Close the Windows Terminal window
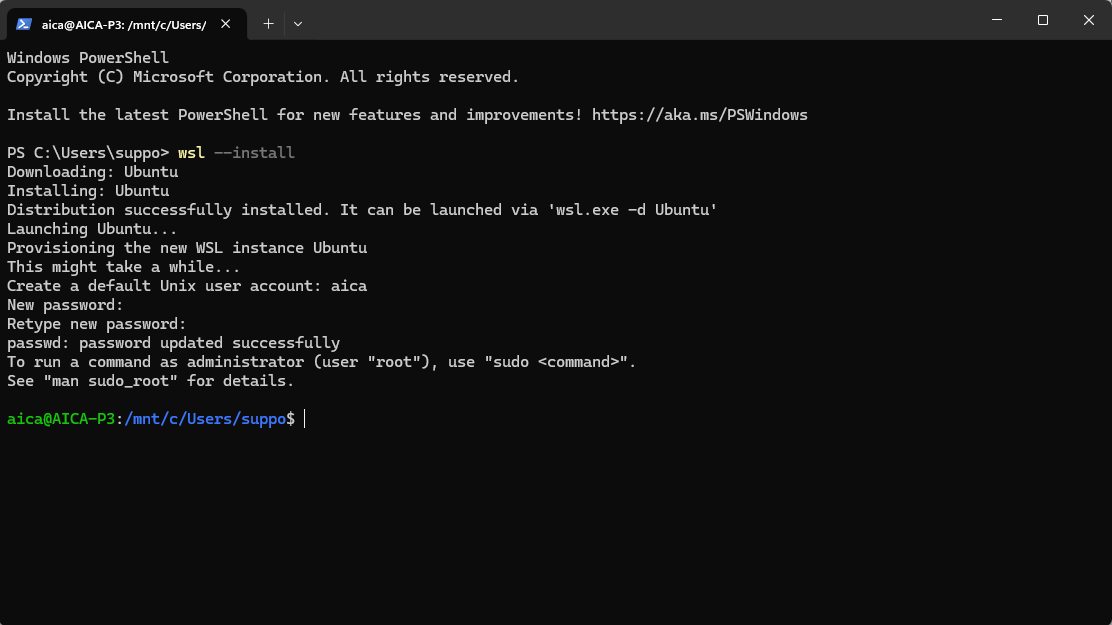Viewport: 1112px width, 625px height. tap(1089, 20)
